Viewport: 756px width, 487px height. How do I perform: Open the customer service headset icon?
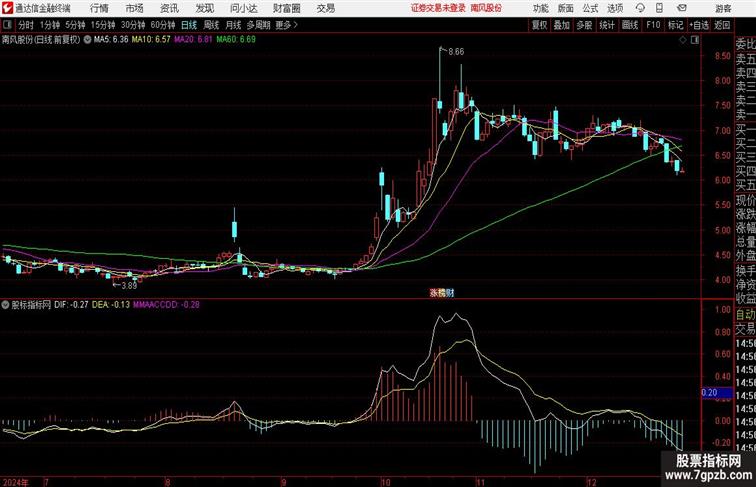[x=640, y=8]
